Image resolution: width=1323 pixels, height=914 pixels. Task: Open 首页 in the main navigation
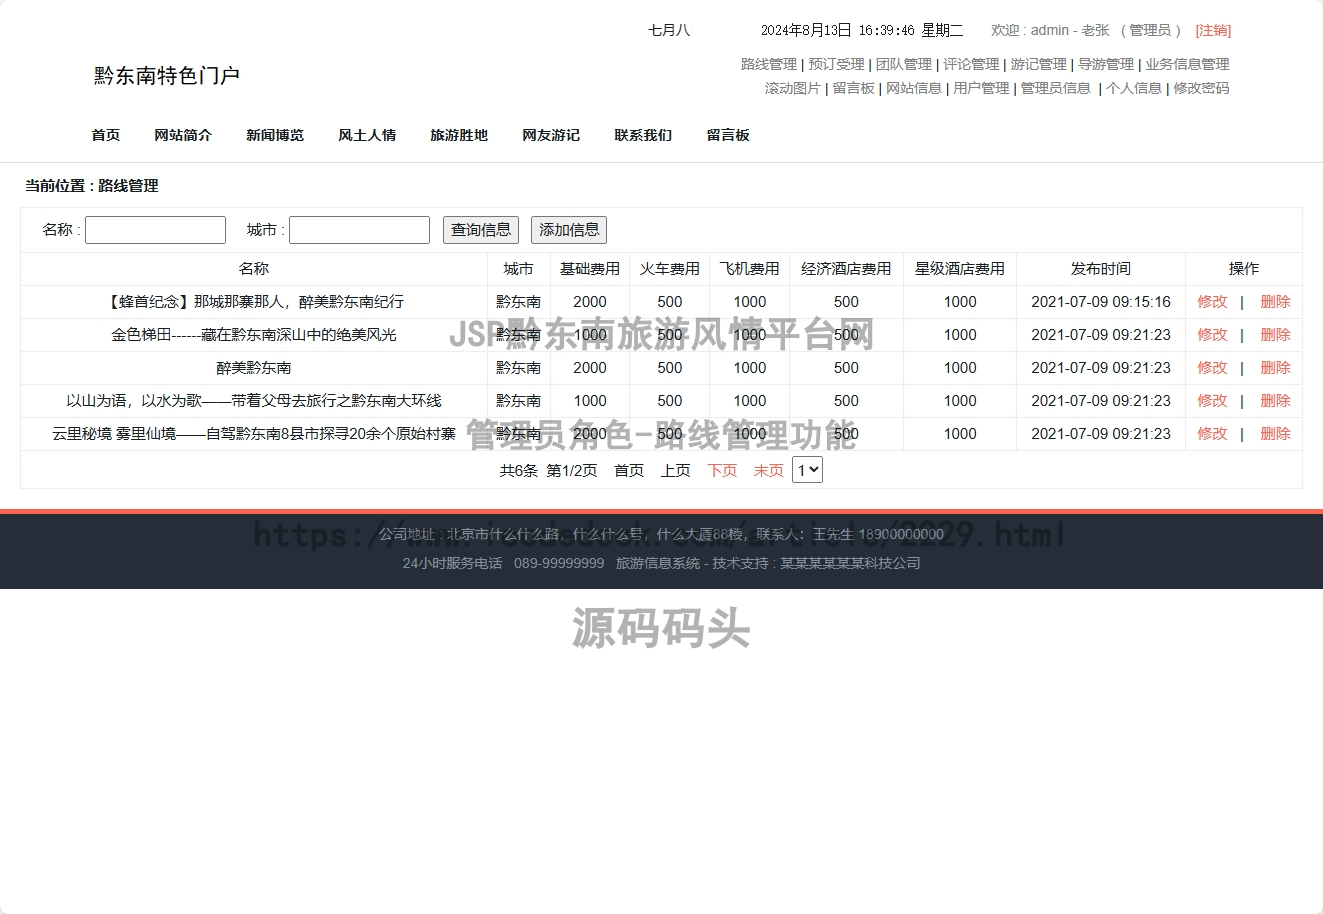(x=106, y=135)
